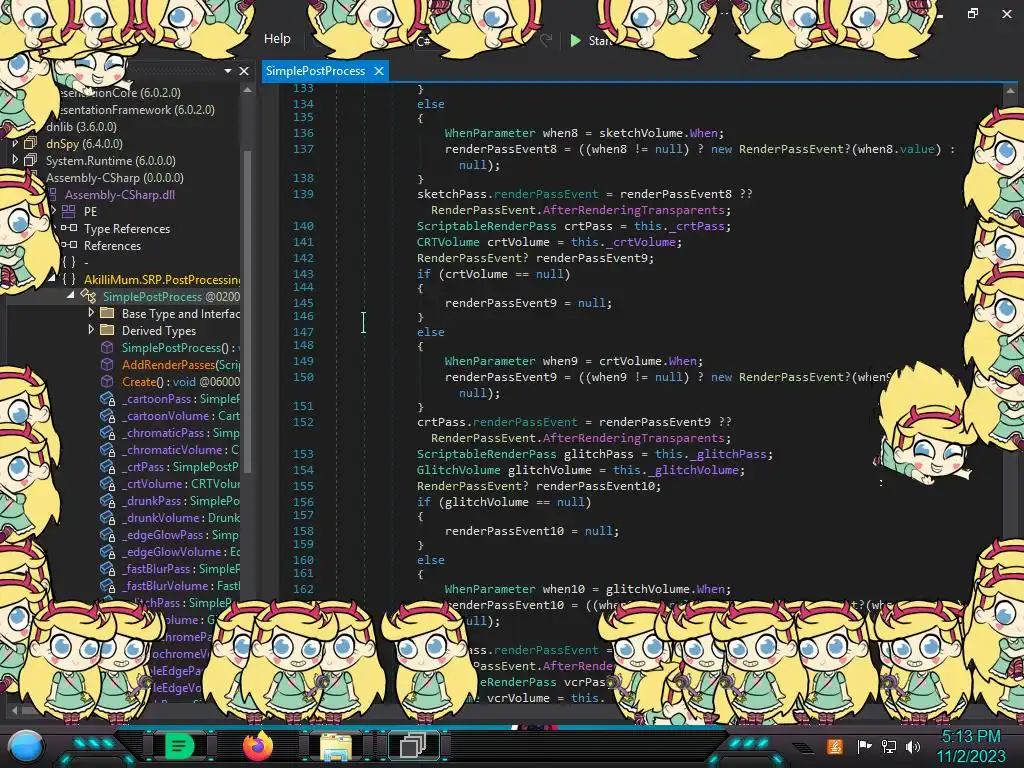Click the SimplePostProcess class icon in the tree
This screenshot has width=1024, height=768.
click(88, 296)
